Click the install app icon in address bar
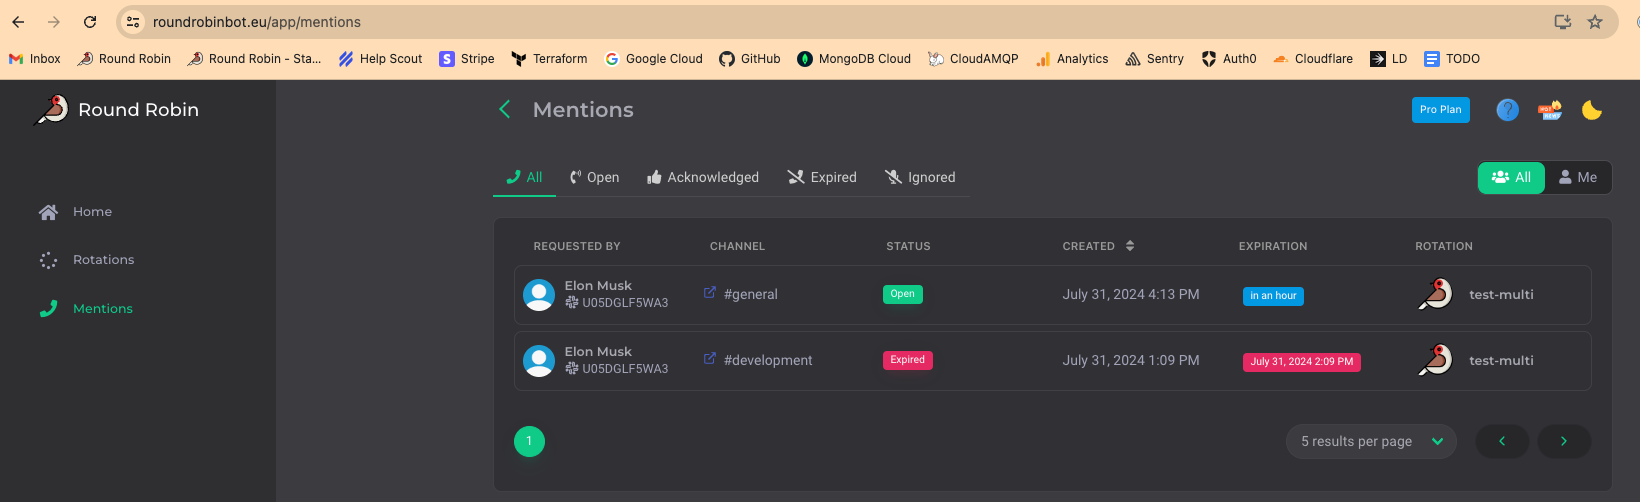 click(x=1563, y=22)
